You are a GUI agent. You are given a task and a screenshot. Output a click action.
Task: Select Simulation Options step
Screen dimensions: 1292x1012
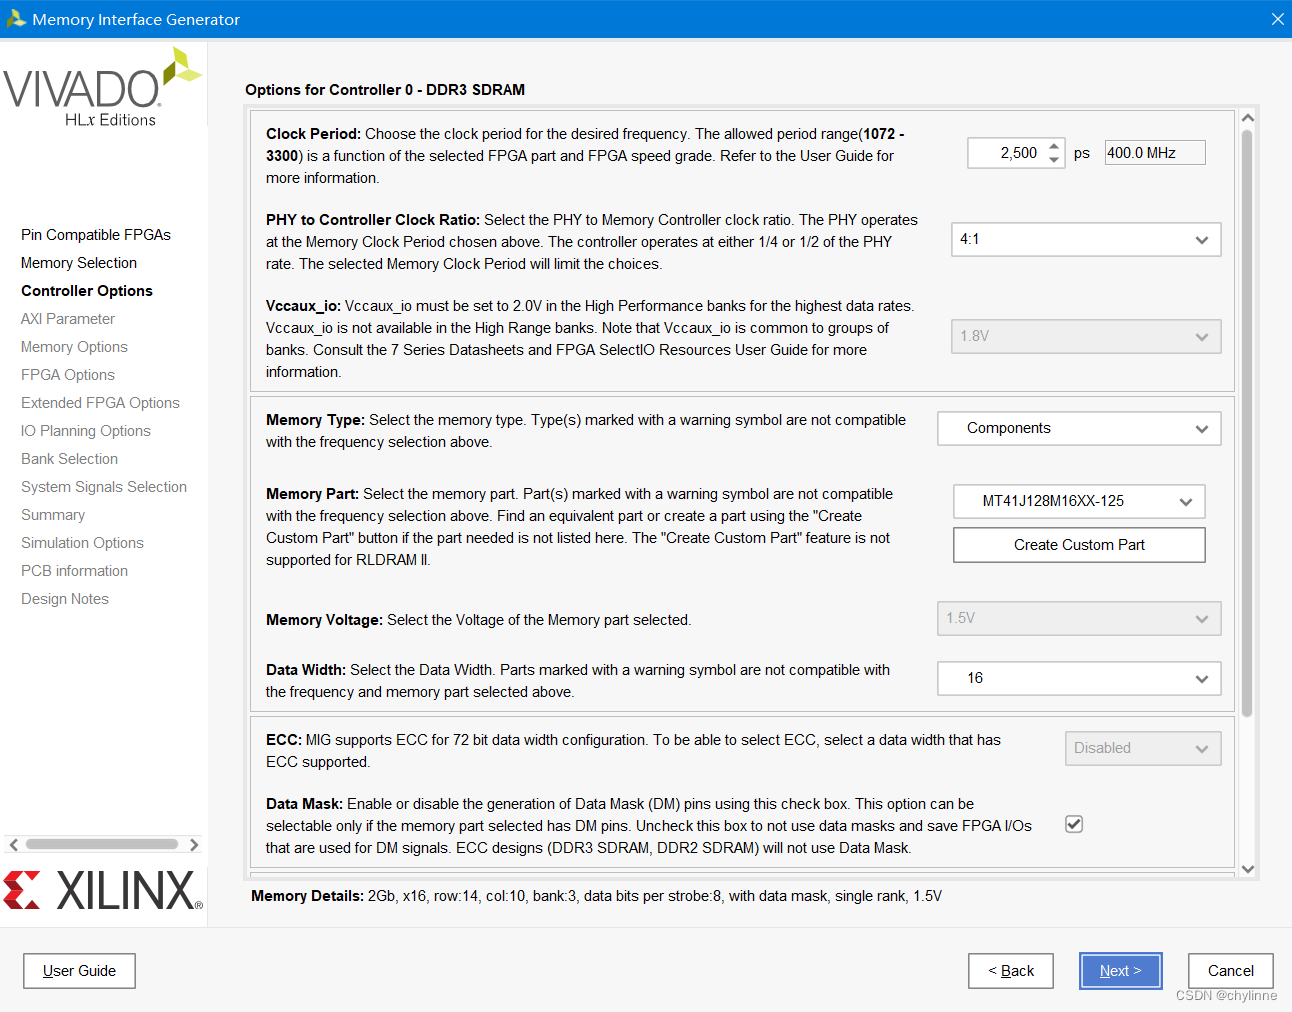coord(82,543)
